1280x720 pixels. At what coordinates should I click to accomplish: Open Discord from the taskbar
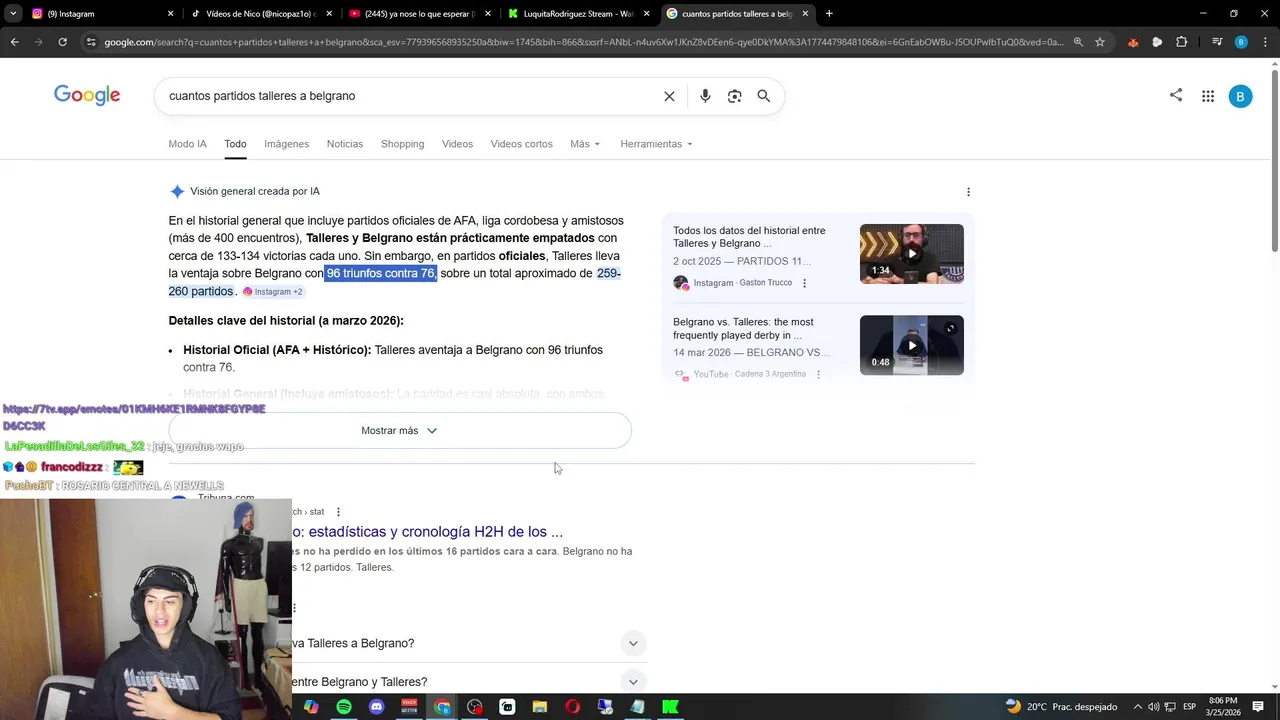pos(376,707)
